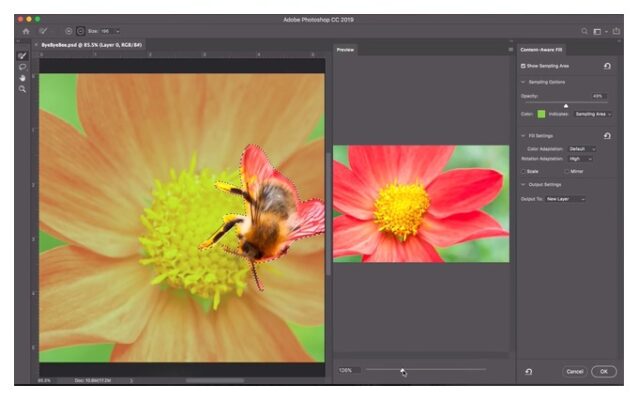Open the Rotation Adaptation dropdown
638x400 pixels.
coord(580,159)
